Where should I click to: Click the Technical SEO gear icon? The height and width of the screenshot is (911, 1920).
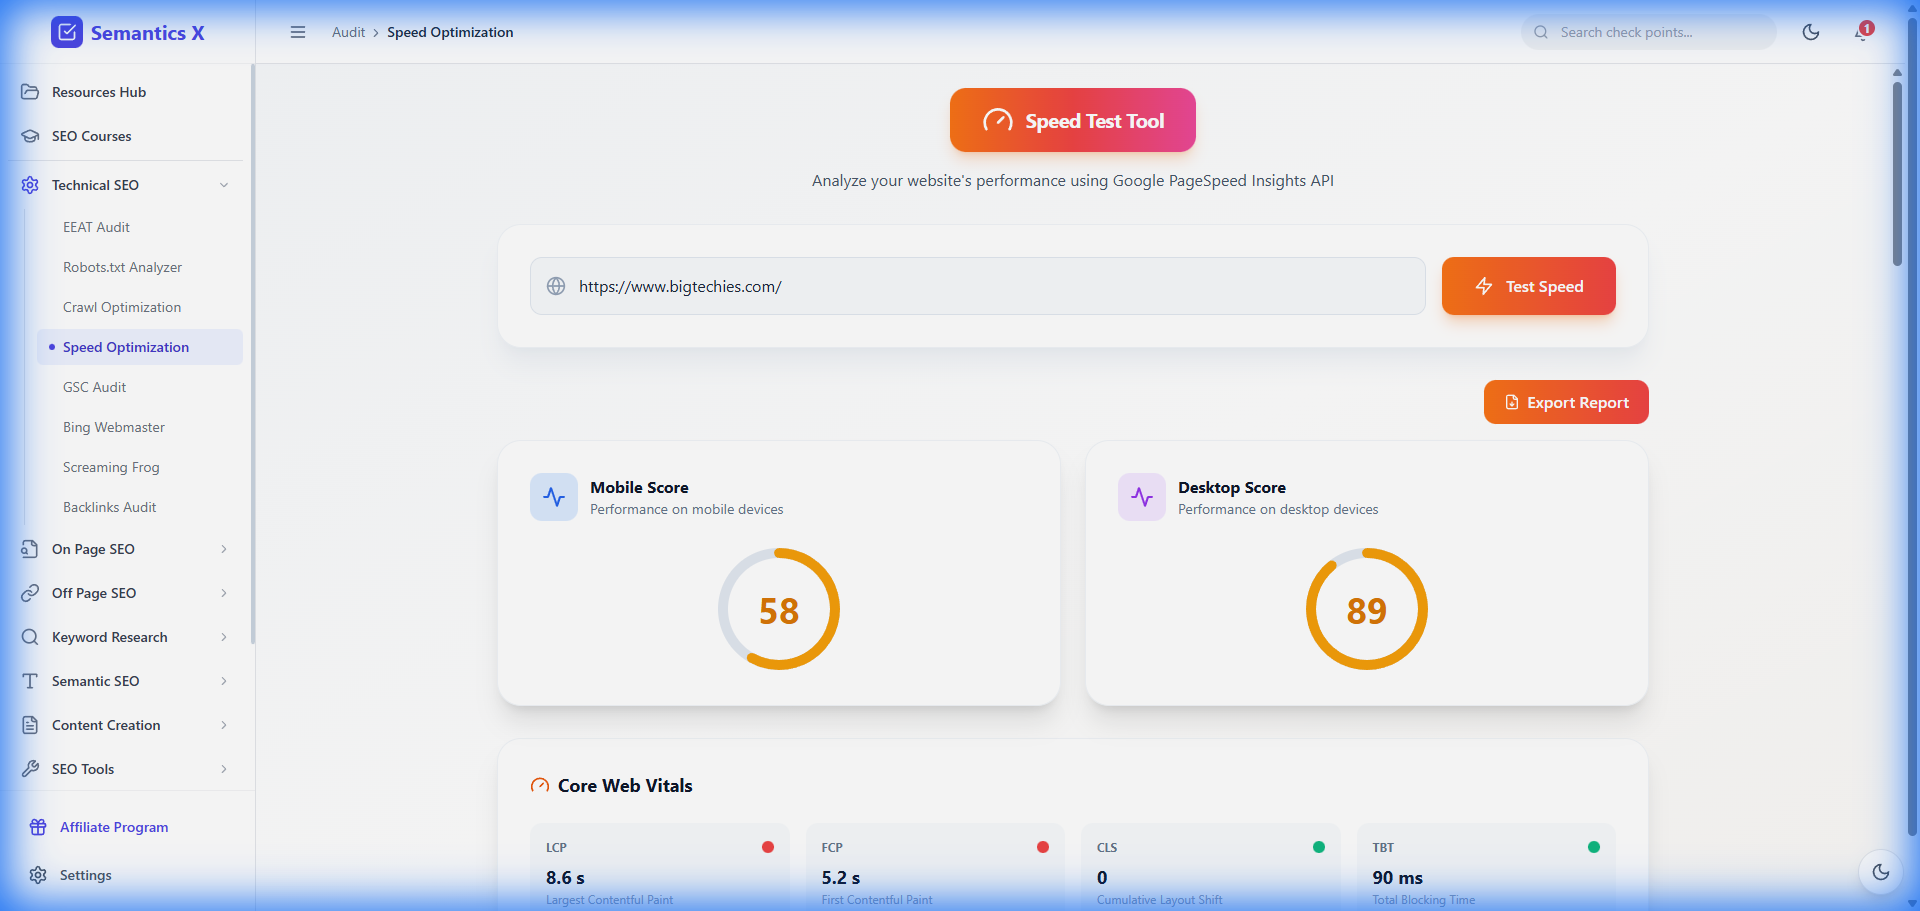point(30,185)
